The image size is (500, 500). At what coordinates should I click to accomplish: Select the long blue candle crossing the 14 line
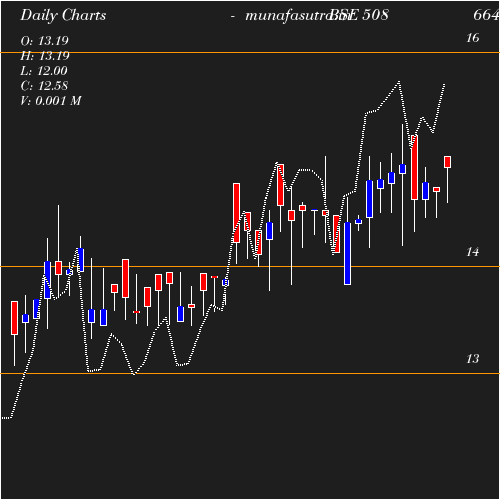point(347,253)
